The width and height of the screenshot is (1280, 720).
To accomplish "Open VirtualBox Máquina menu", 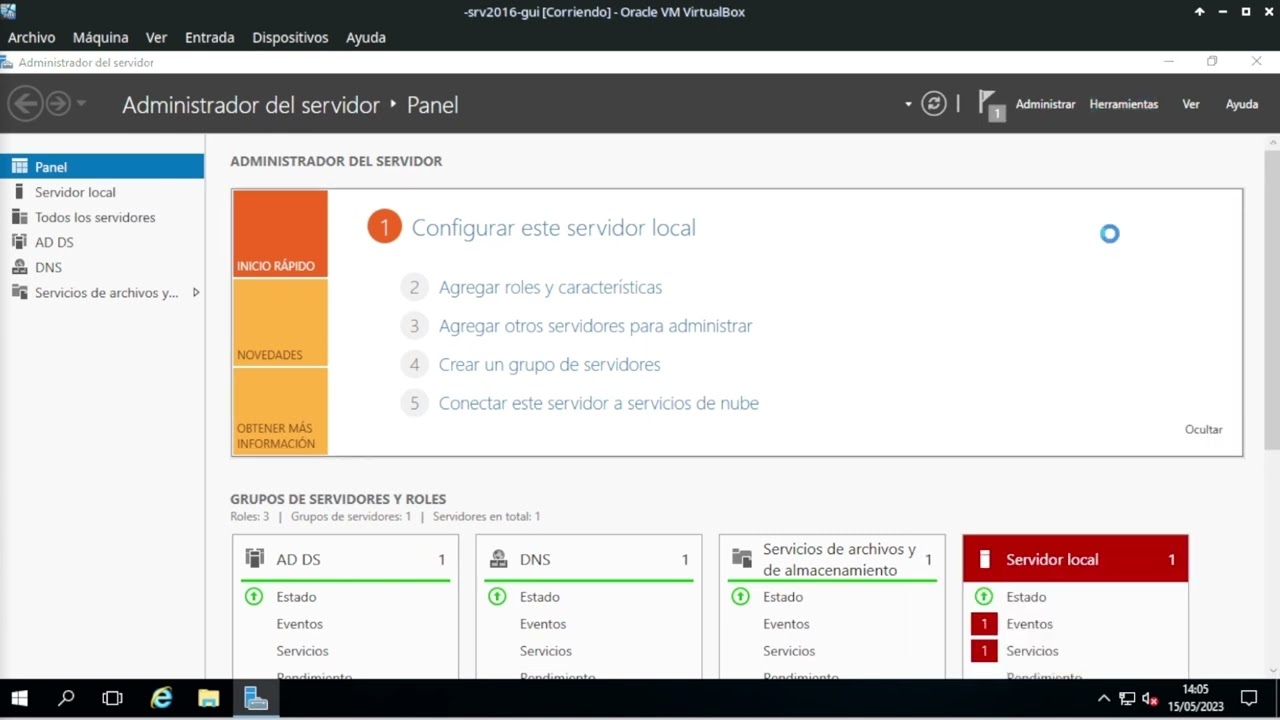I will point(100,37).
